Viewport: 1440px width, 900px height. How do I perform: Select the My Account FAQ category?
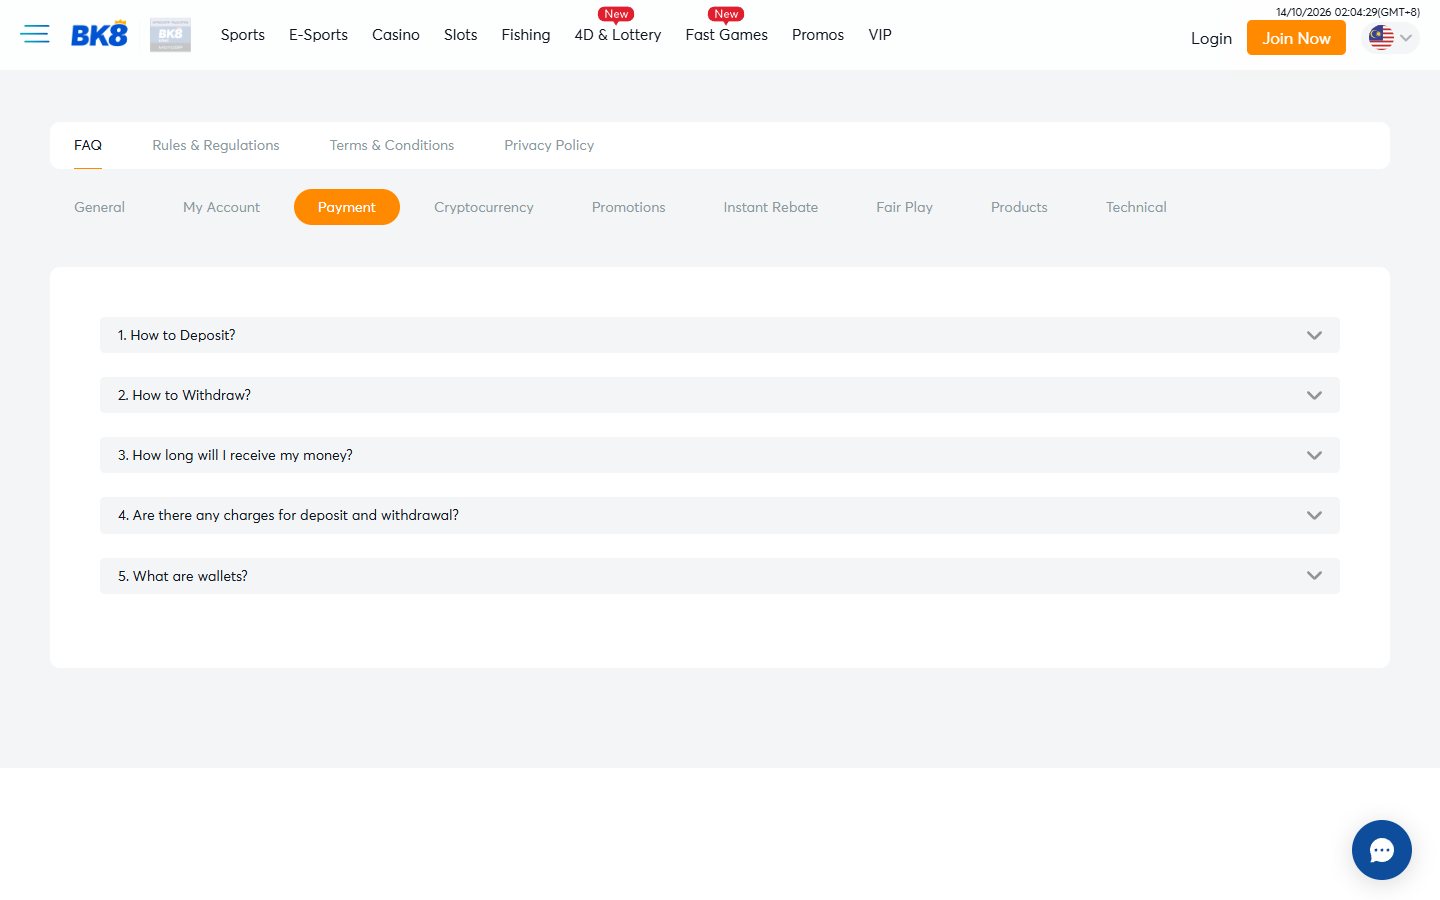point(221,207)
